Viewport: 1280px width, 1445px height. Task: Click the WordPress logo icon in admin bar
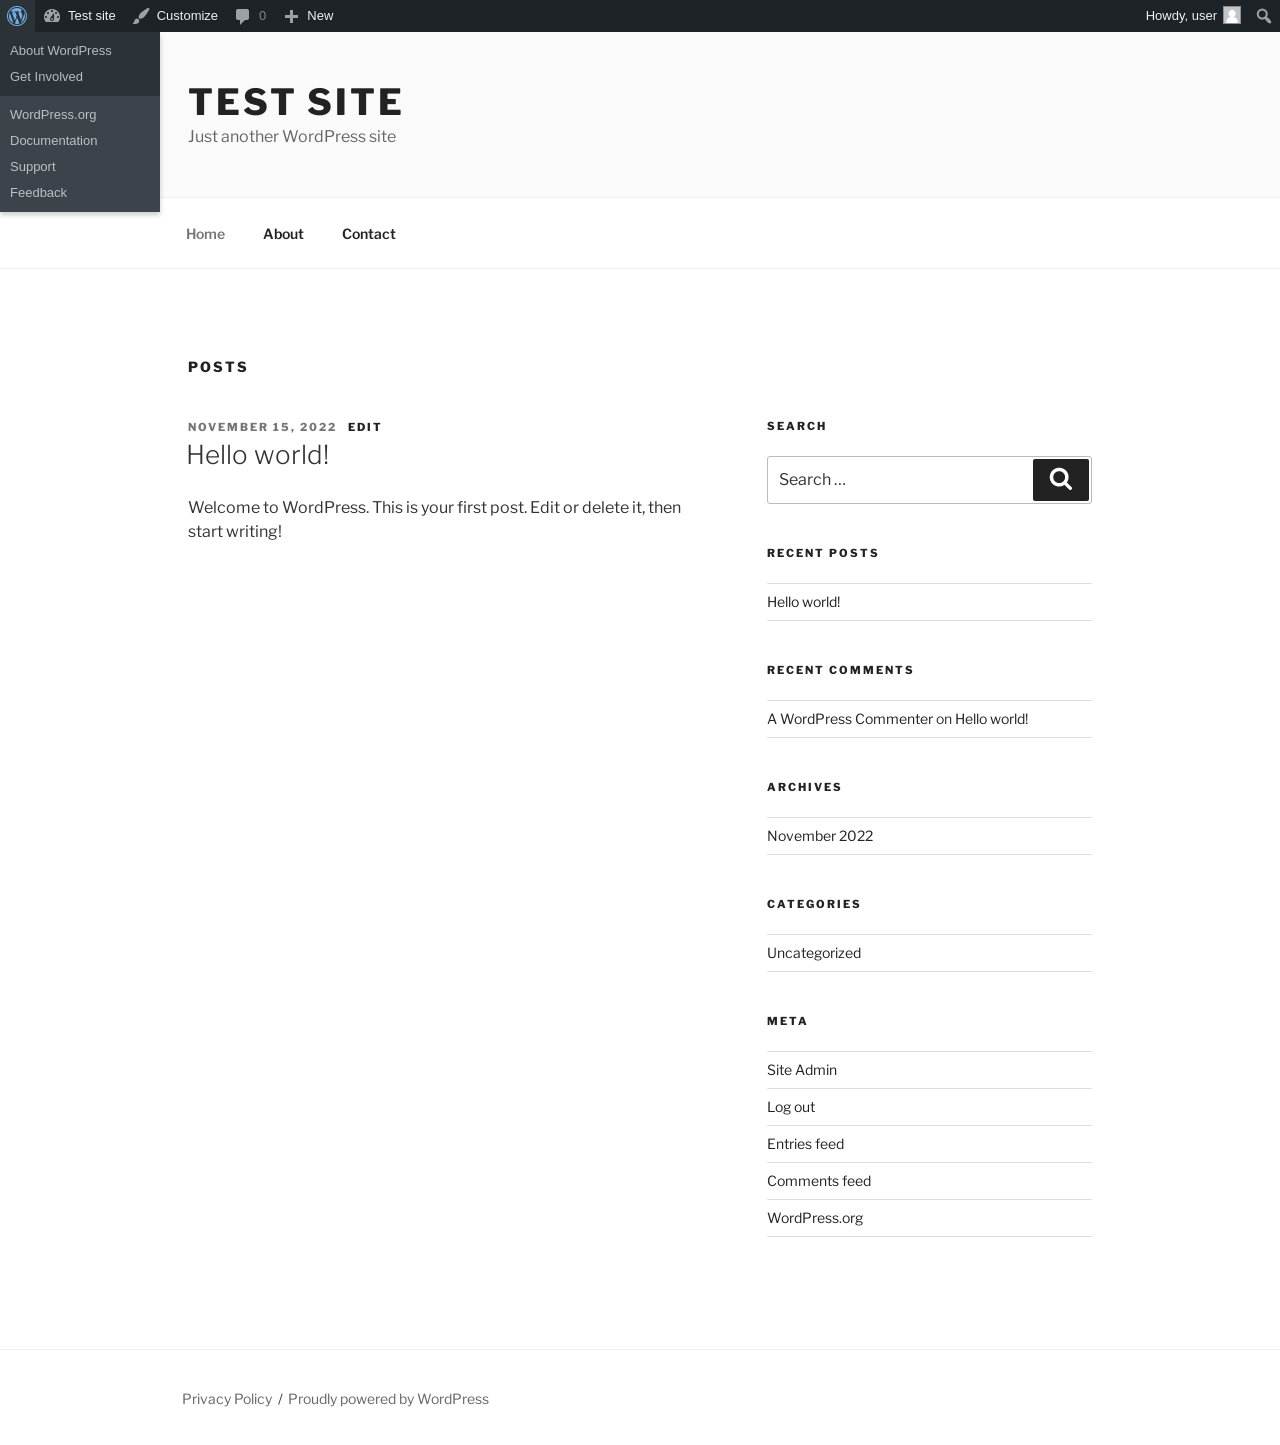point(17,16)
